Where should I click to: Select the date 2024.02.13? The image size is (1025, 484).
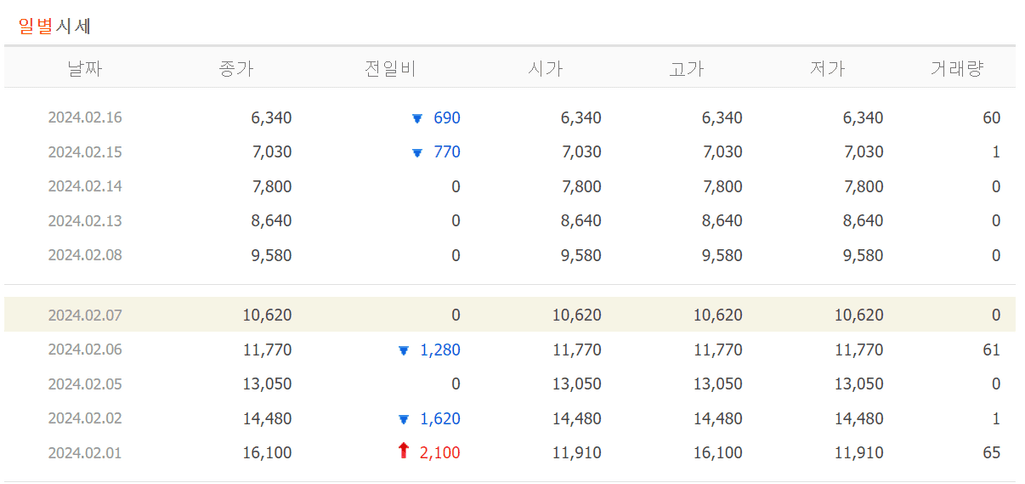click(x=85, y=220)
